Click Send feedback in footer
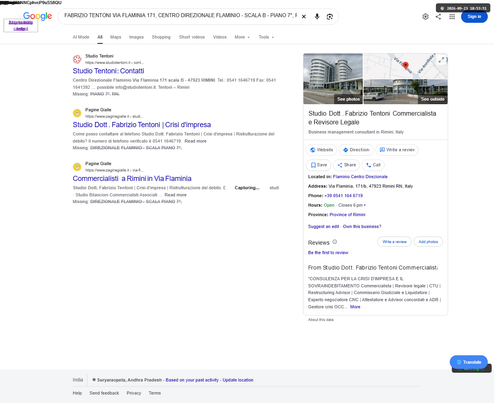500x403 pixels. tap(104, 393)
